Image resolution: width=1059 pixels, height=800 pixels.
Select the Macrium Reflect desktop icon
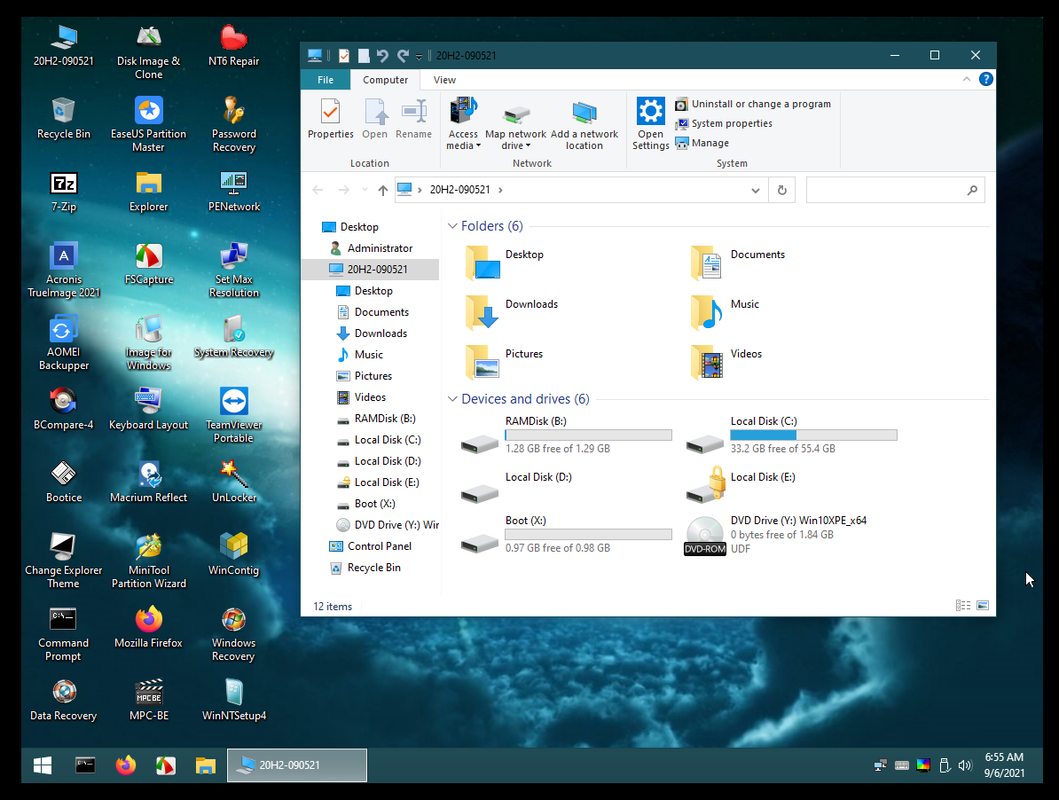(x=149, y=483)
